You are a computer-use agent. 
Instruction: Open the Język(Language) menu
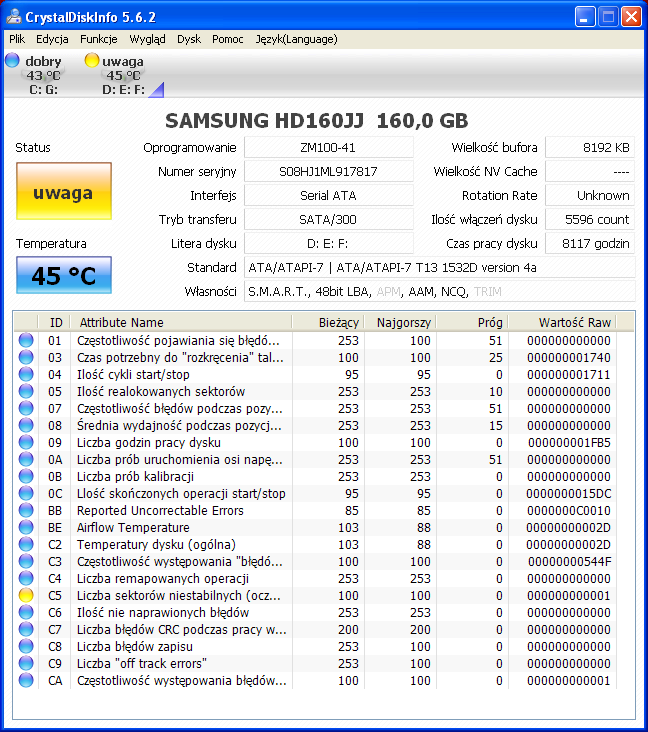pyautogui.click(x=296, y=39)
